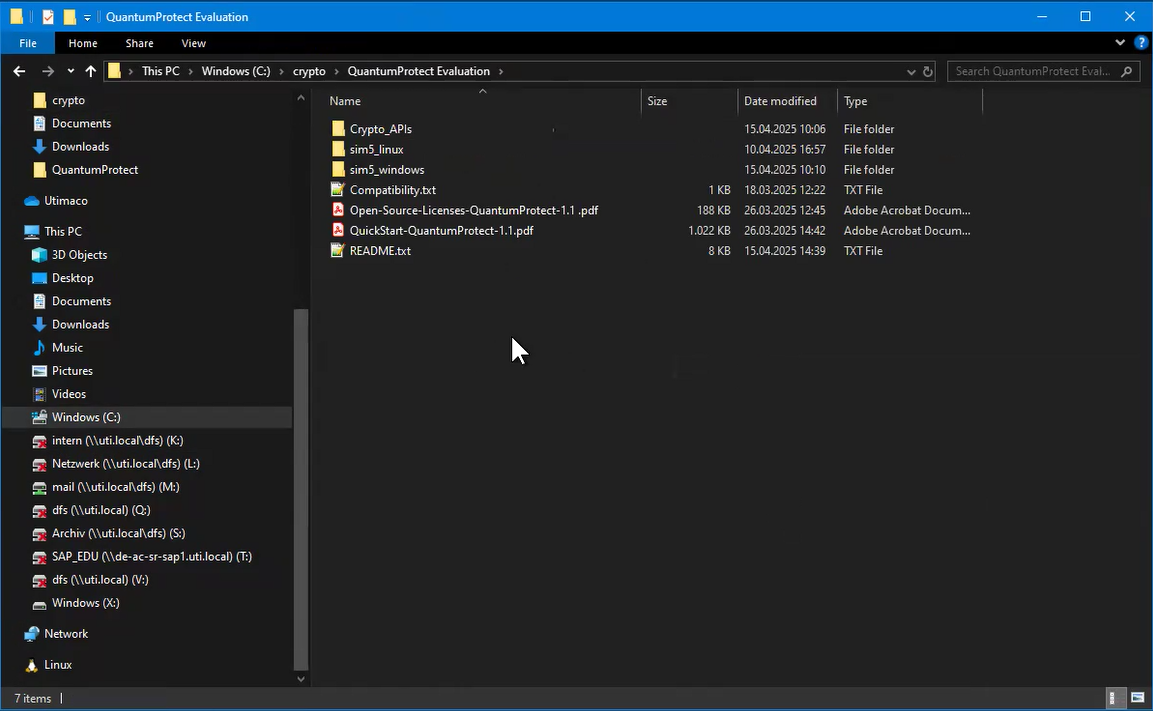Click the Pictures icon in sidebar
The height and width of the screenshot is (711, 1153).
click(39, 371)
